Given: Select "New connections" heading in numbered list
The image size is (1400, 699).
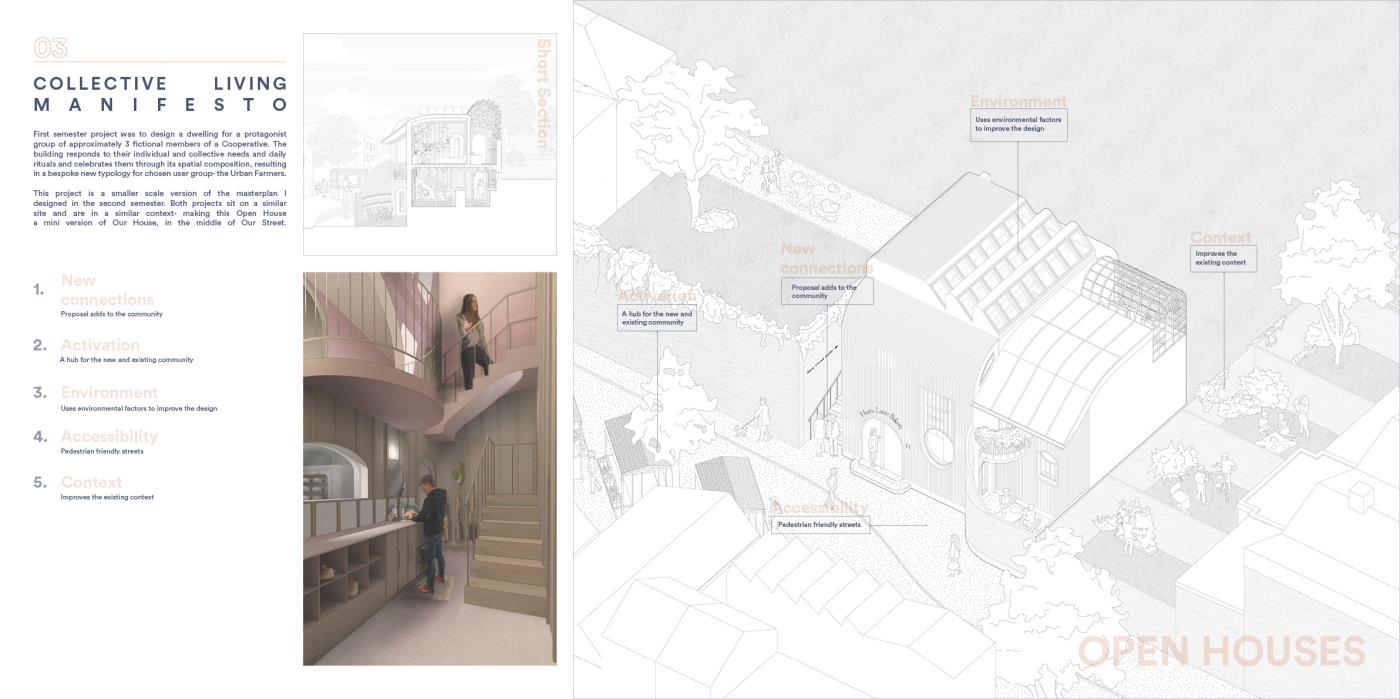Looking at the screenshot, I should (107, 290).
